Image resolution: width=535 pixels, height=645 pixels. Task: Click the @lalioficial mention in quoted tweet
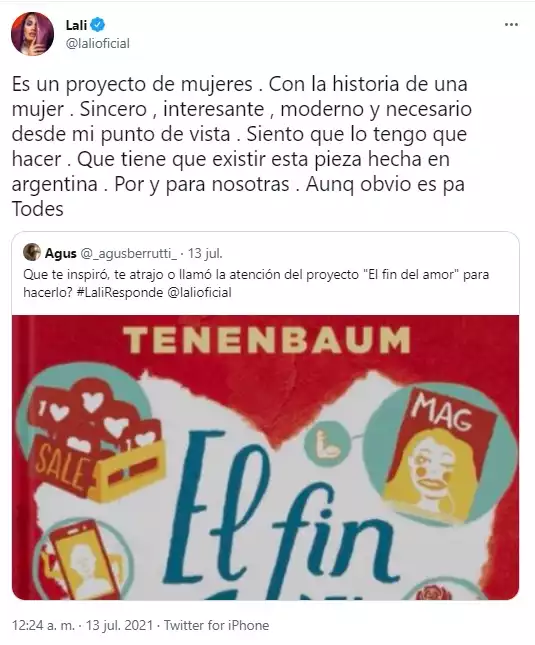pyautogui.click(x=198, y=292)
